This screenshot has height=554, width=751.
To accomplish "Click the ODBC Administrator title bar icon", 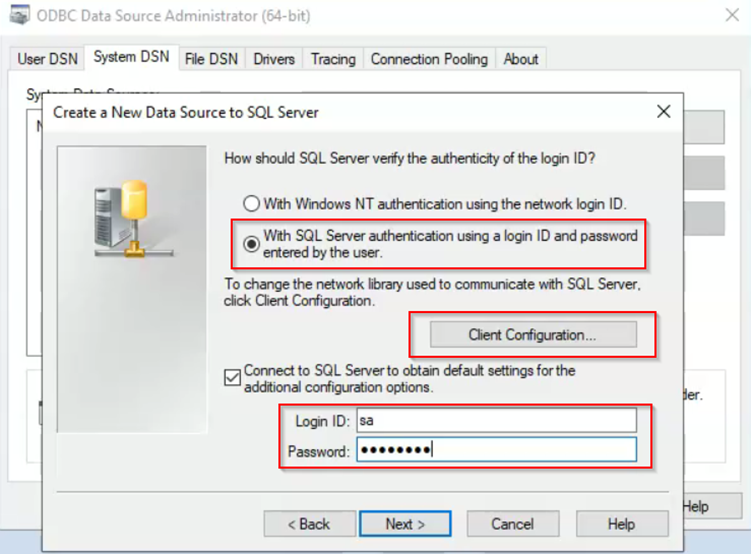I will coord(20,15).
